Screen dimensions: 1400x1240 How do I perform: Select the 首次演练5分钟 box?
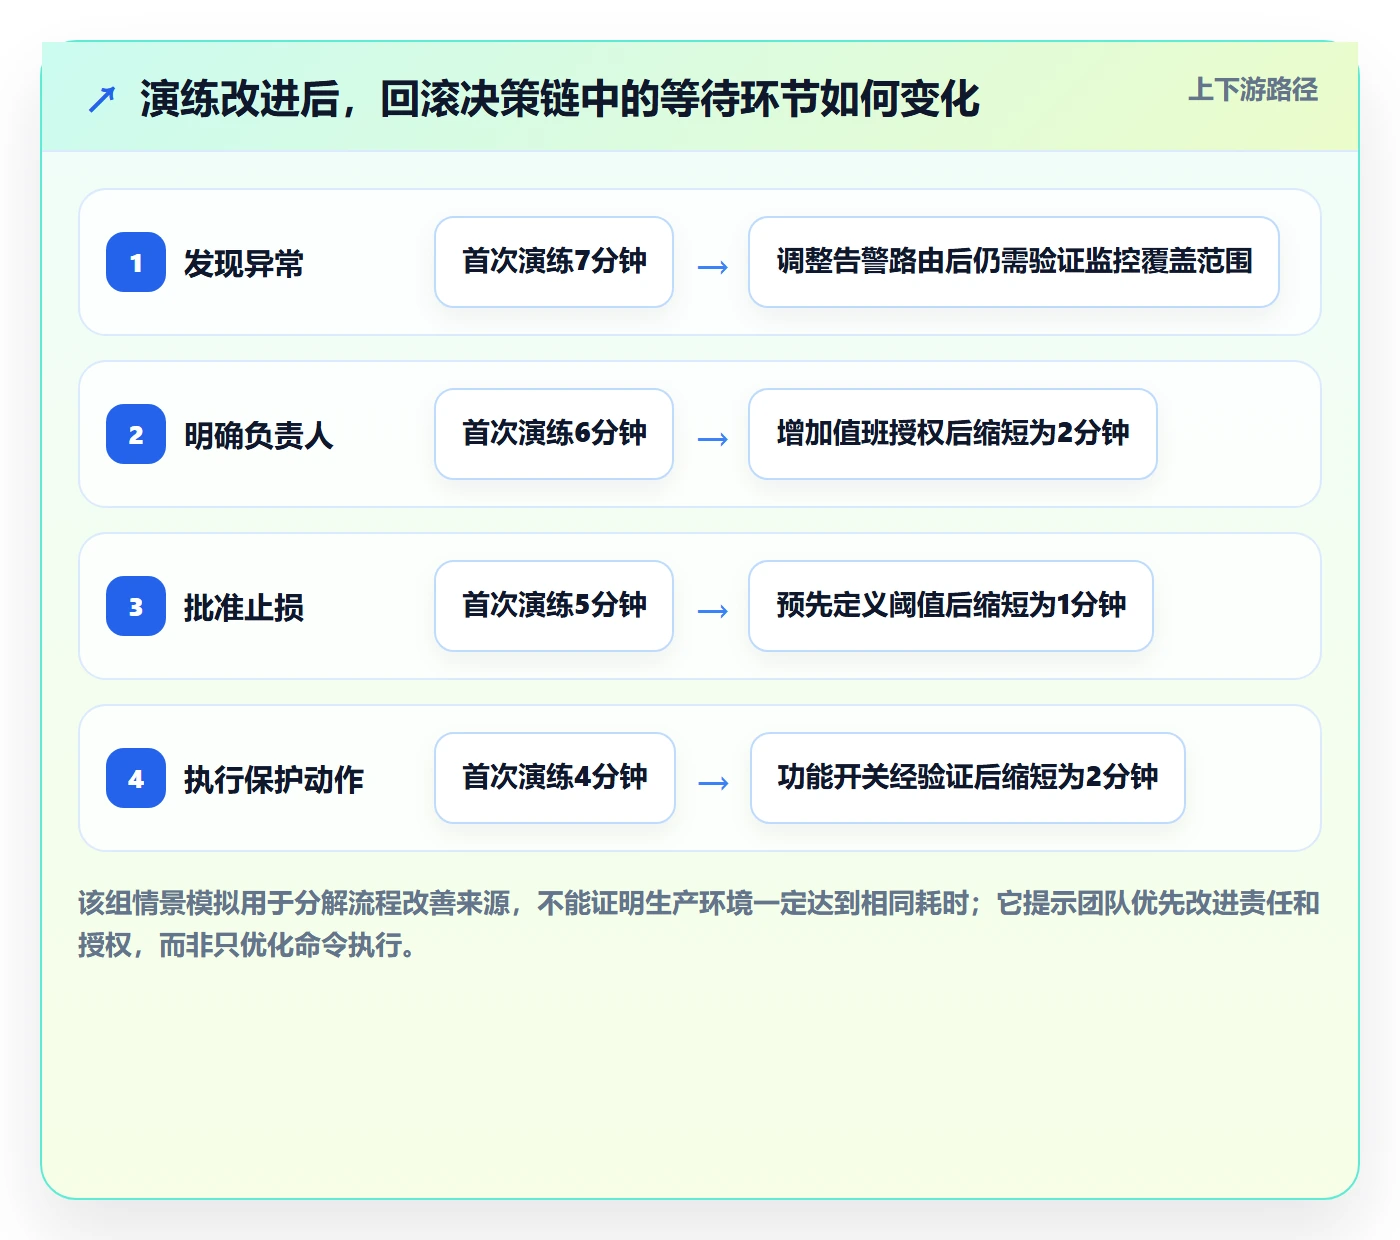(x=554, y=606)
